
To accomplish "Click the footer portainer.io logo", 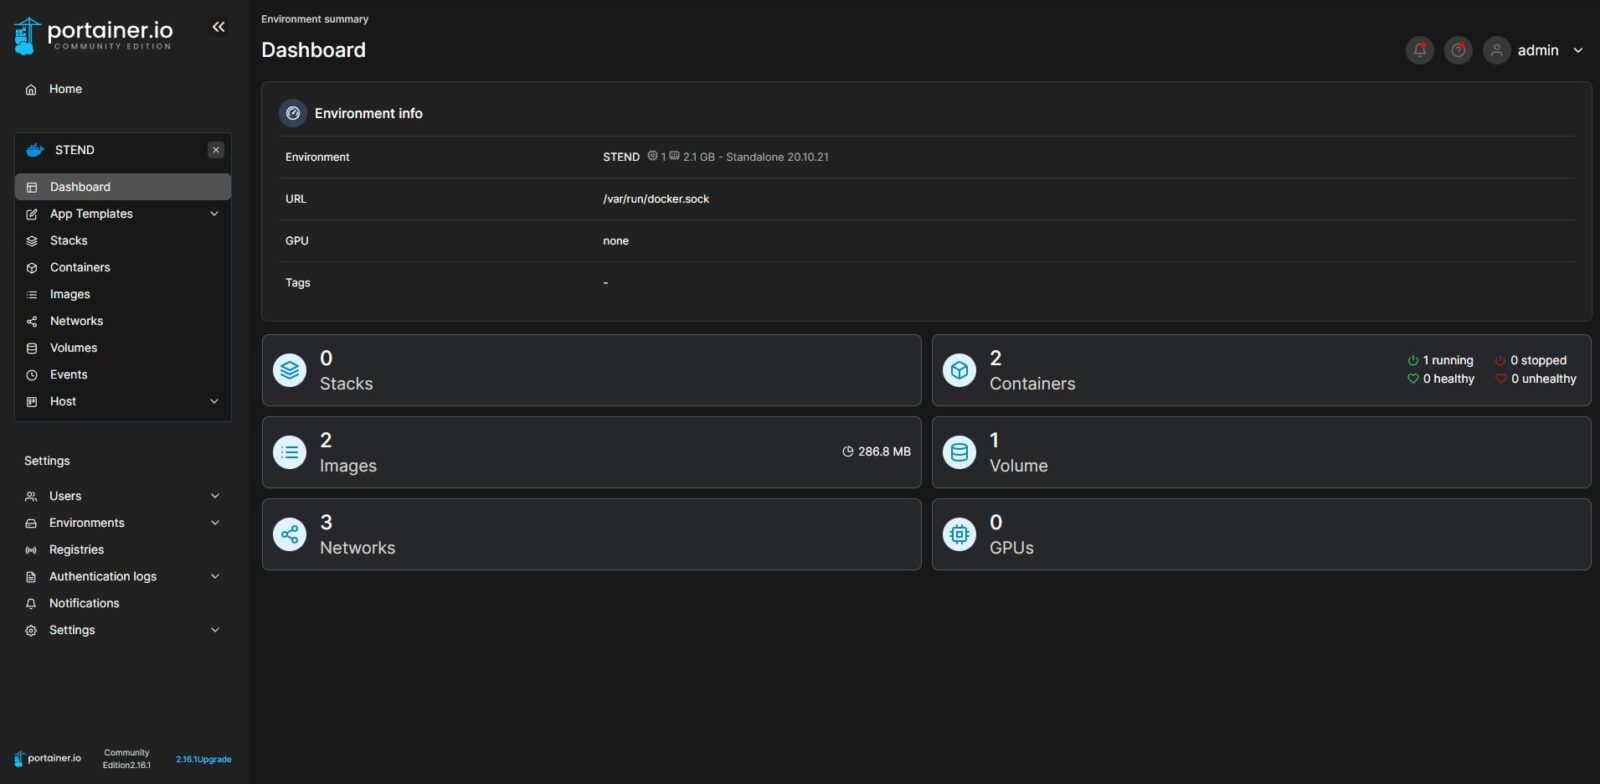I will (48, 759).
